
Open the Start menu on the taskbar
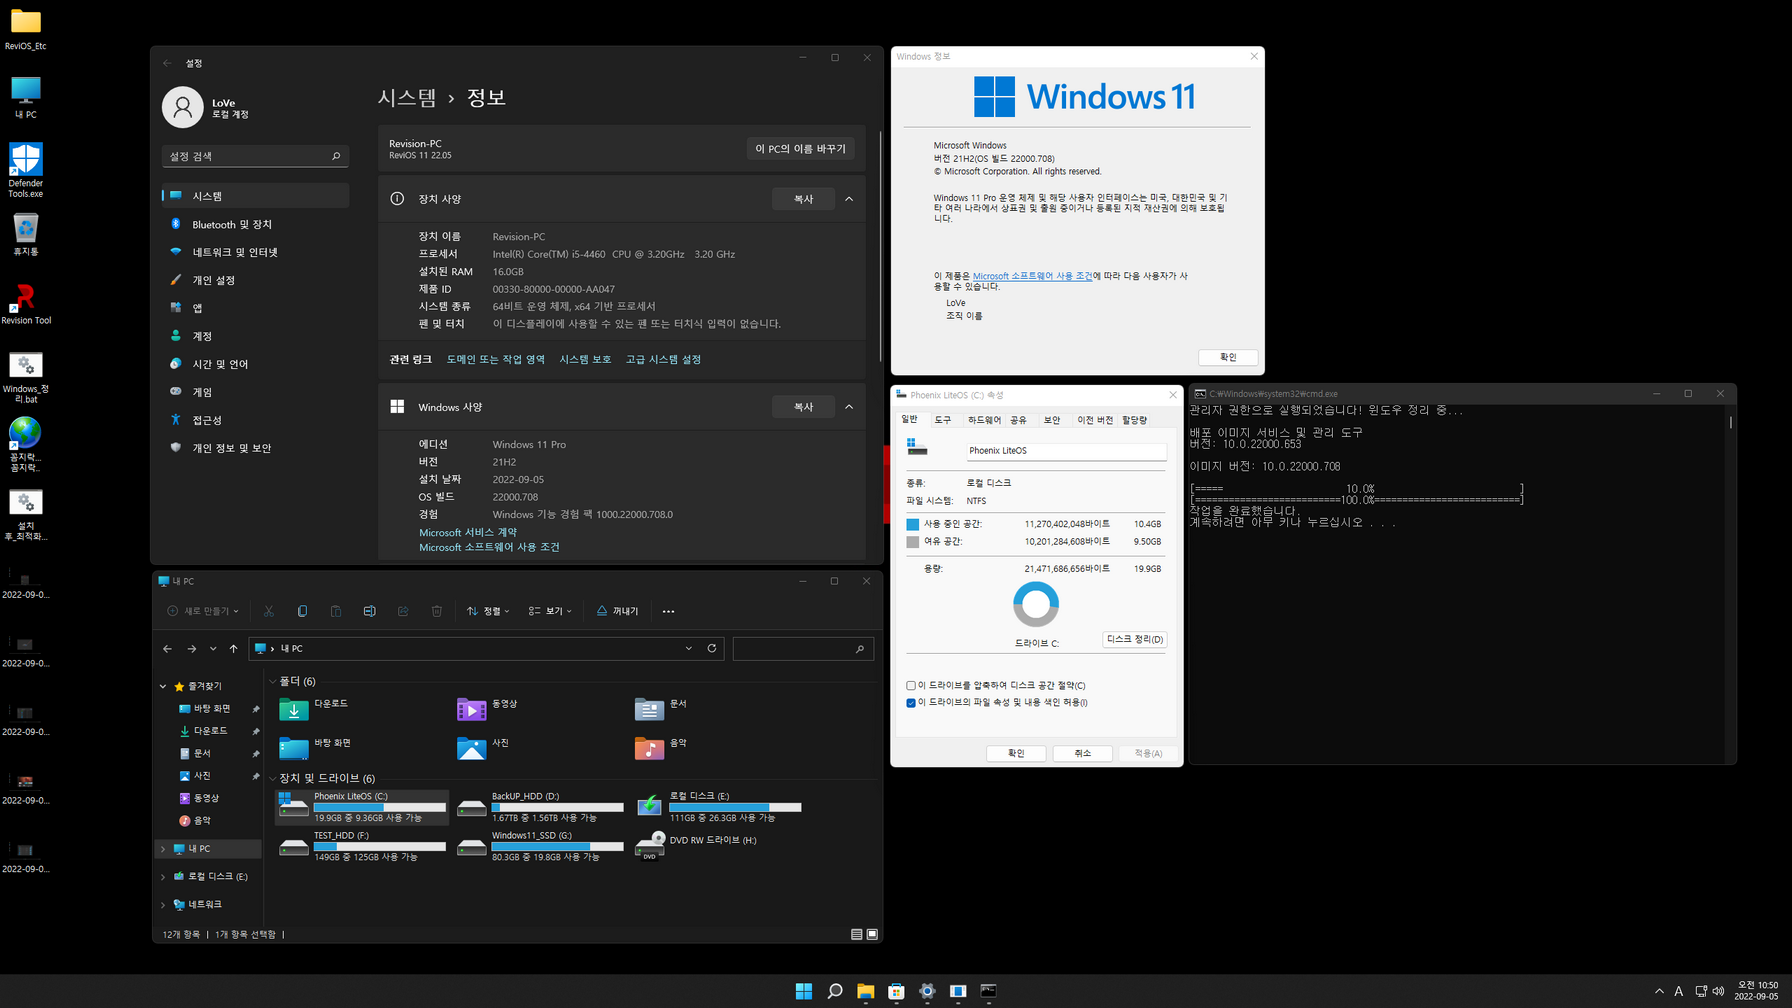(x=804, y=991)
